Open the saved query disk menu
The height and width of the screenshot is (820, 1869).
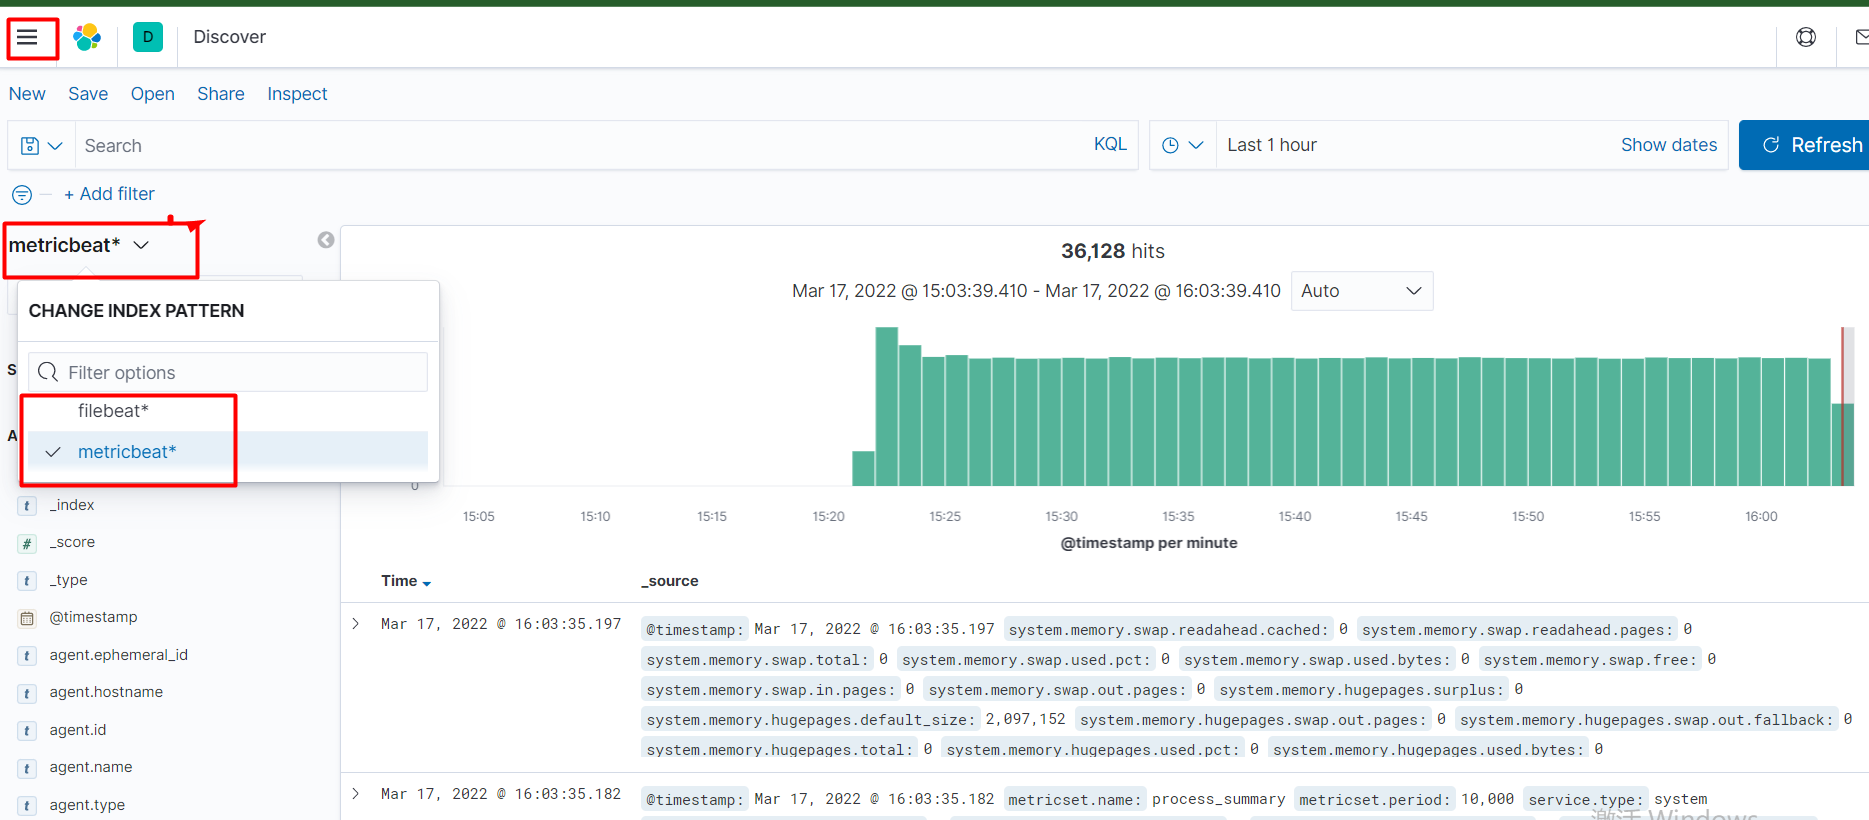(41, 146)
